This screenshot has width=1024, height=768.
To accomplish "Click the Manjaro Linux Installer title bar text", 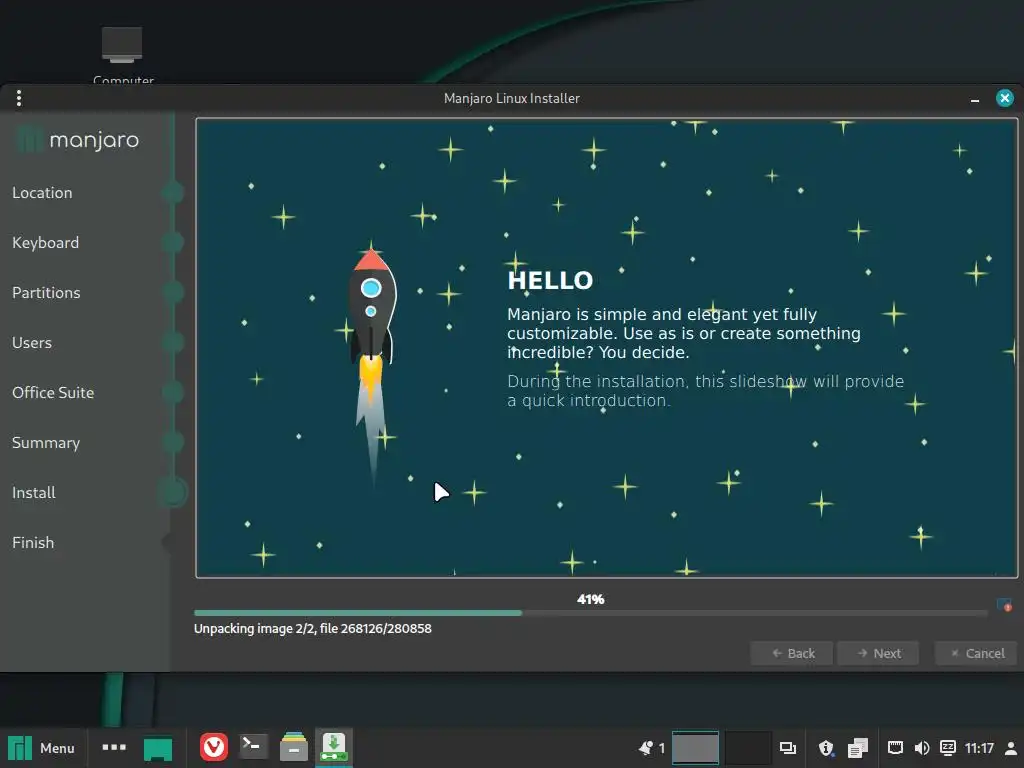I will point(511,98).
